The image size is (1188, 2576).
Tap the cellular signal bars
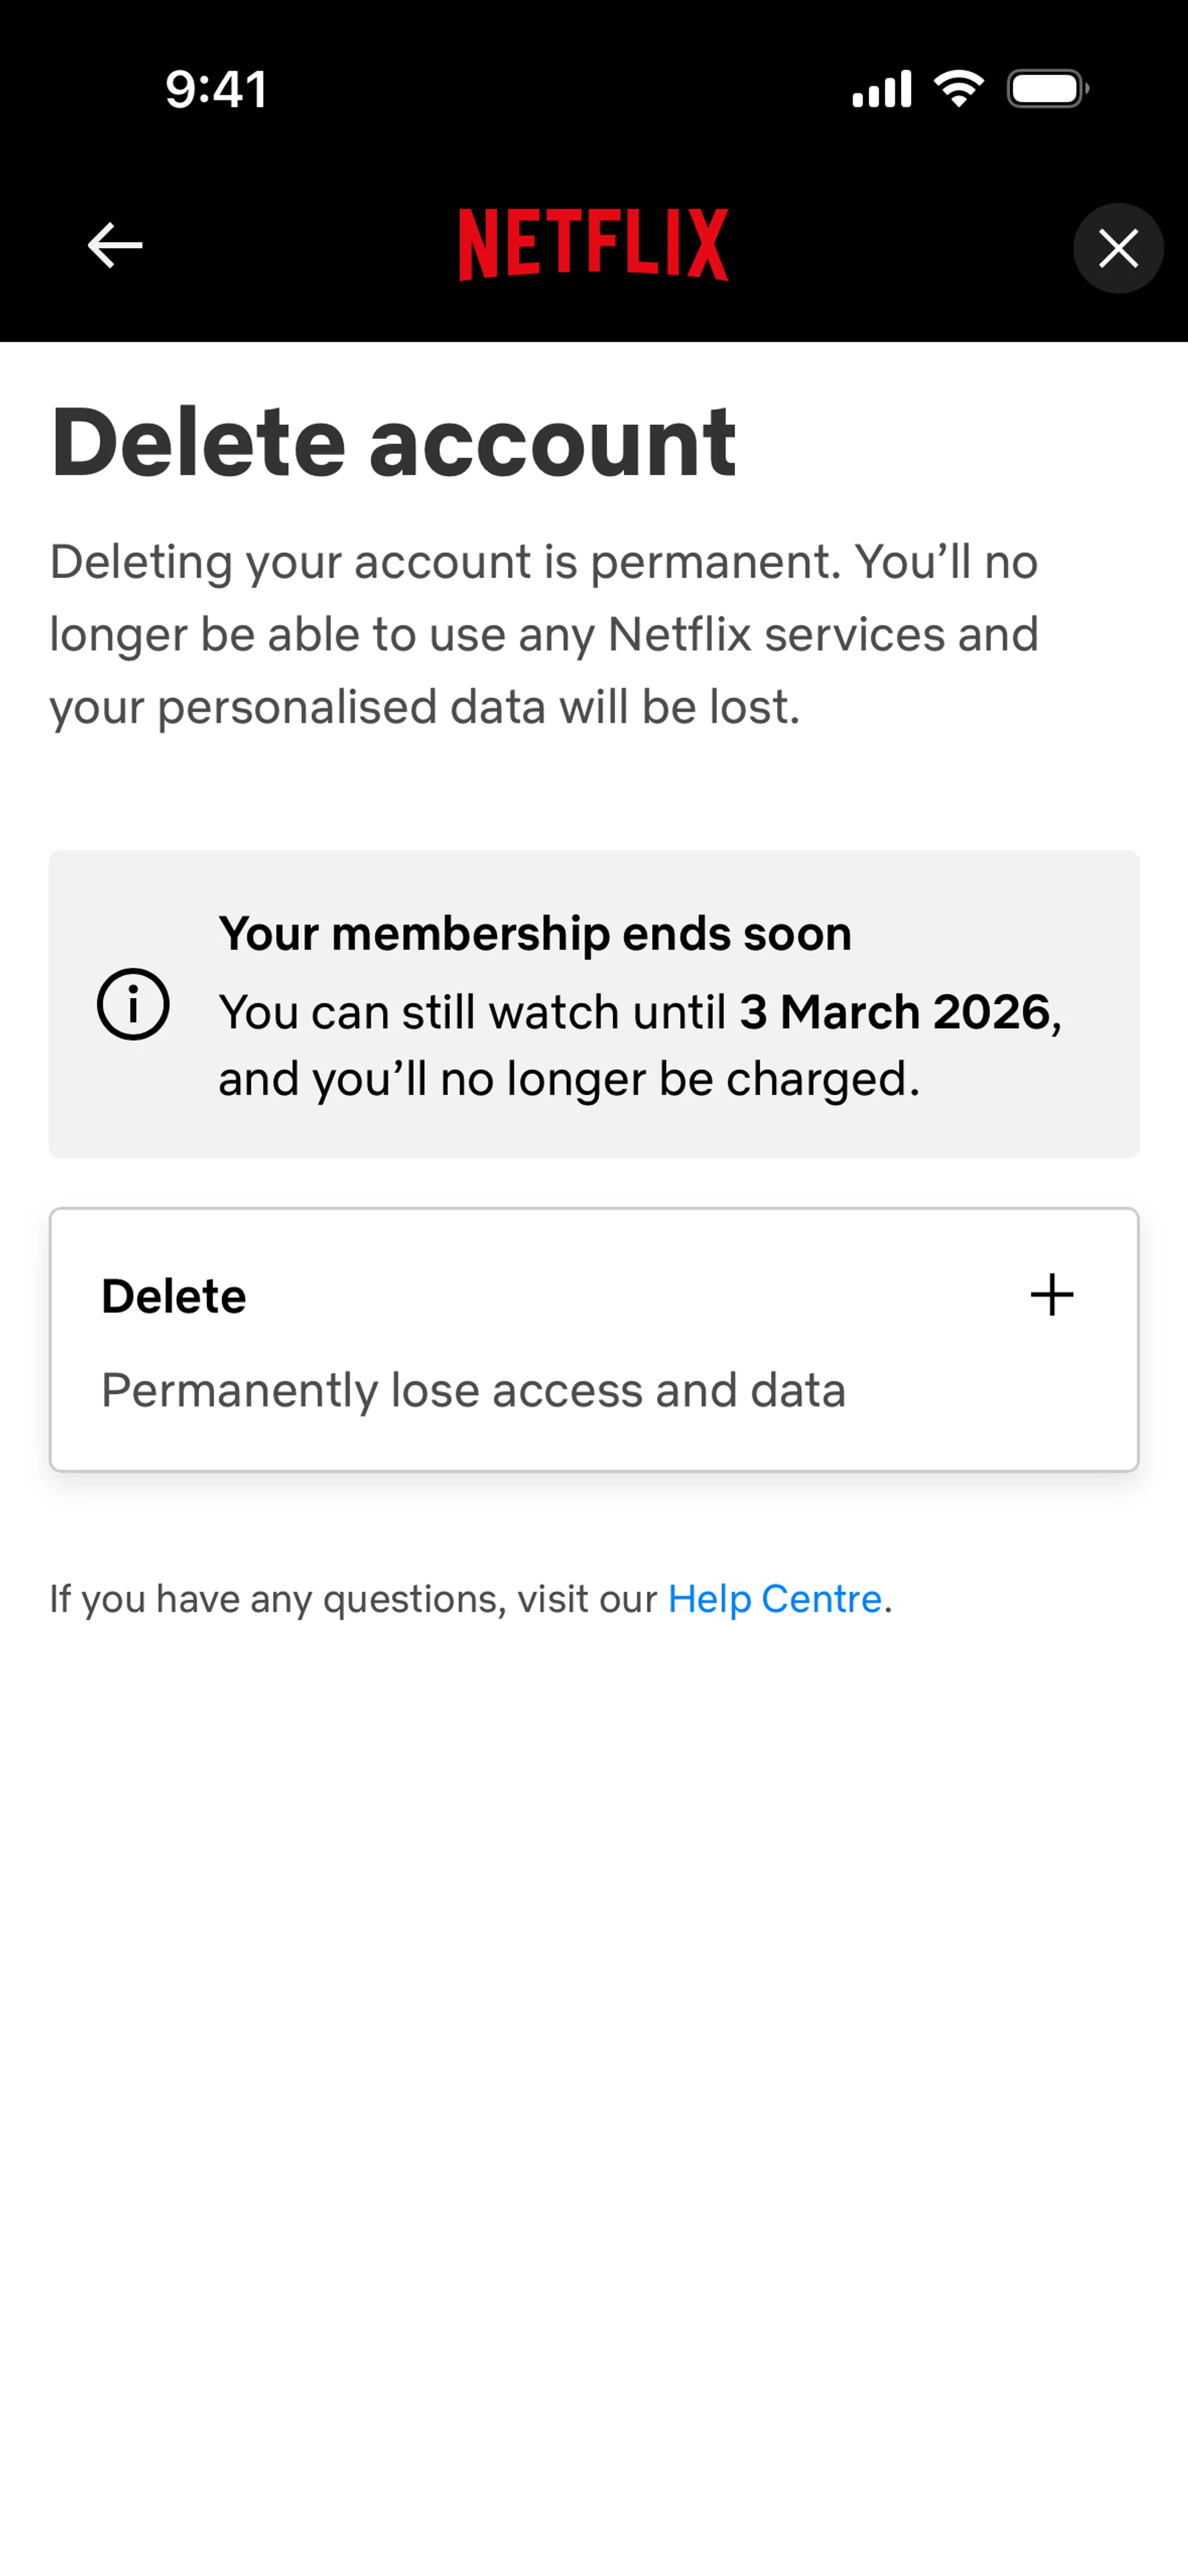point(881,89)
